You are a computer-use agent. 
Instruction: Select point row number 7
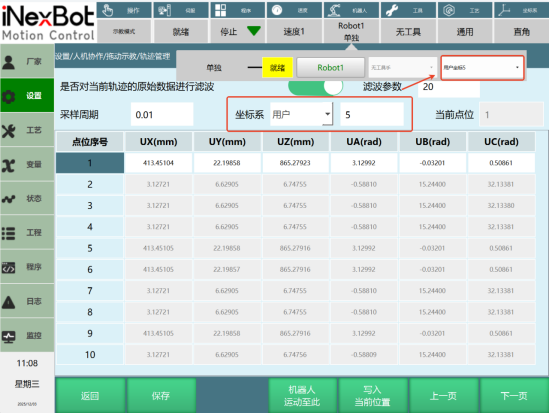[90, 291]
